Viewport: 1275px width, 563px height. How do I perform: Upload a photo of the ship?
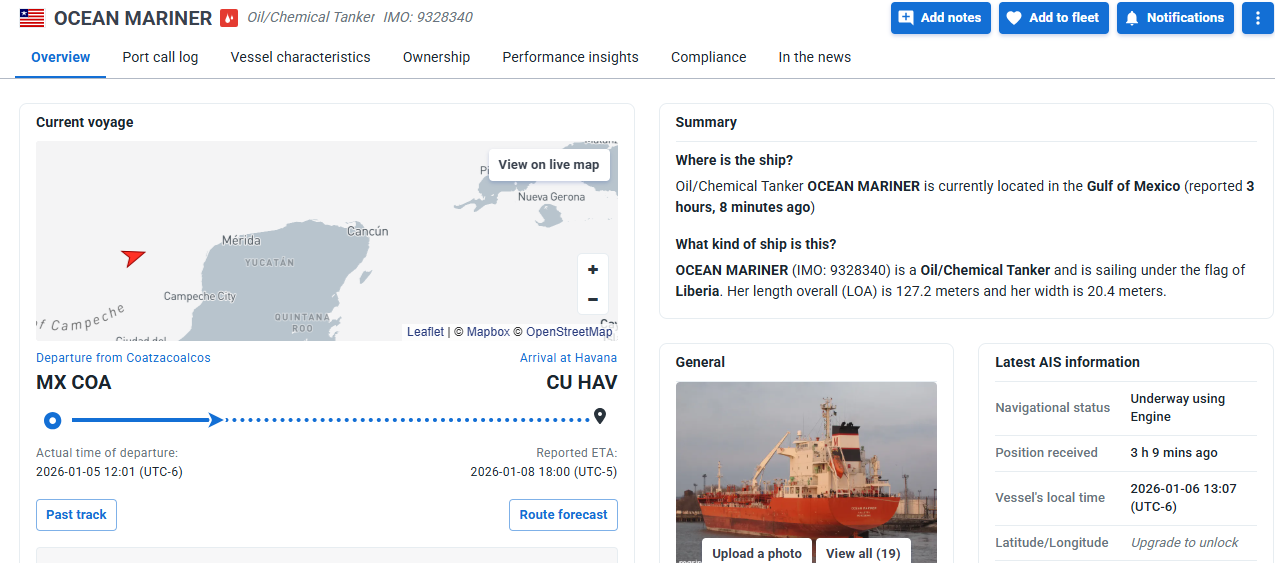(x=757, y=553)
